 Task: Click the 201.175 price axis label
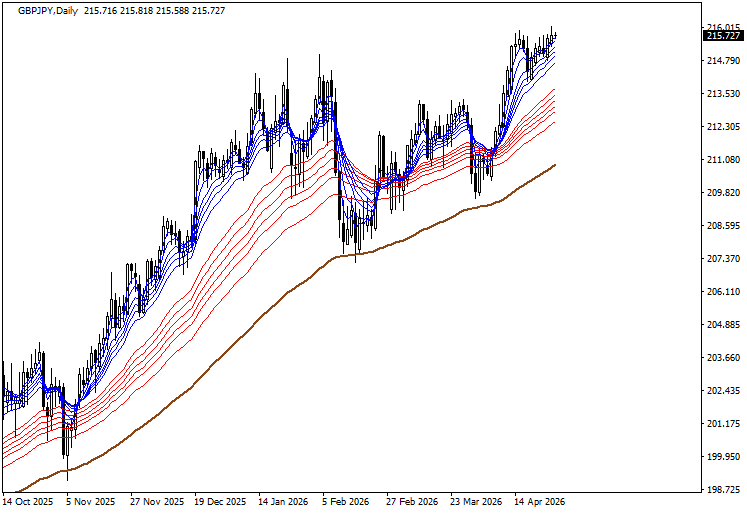(723, 424)
